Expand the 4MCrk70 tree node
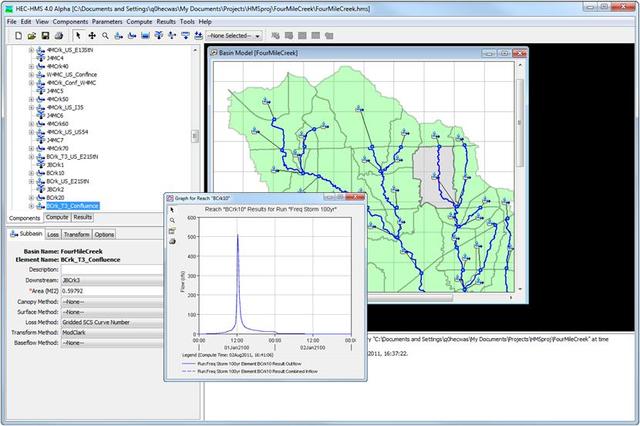Image resolution: width=640 pixels, height=426 pixels. (x=31, y=149)
